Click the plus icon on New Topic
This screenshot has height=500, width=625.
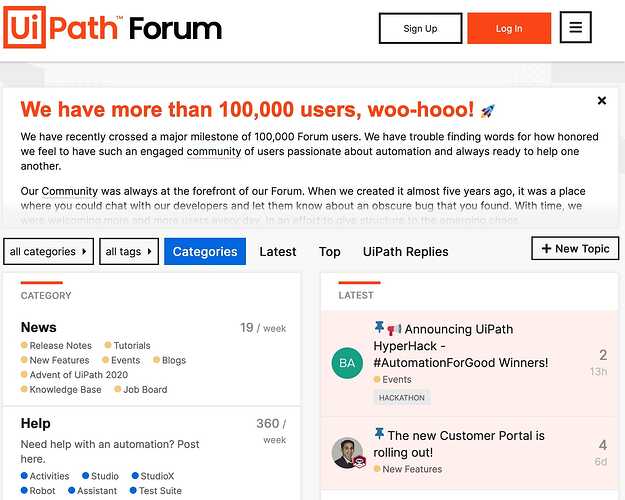[546, 248]
